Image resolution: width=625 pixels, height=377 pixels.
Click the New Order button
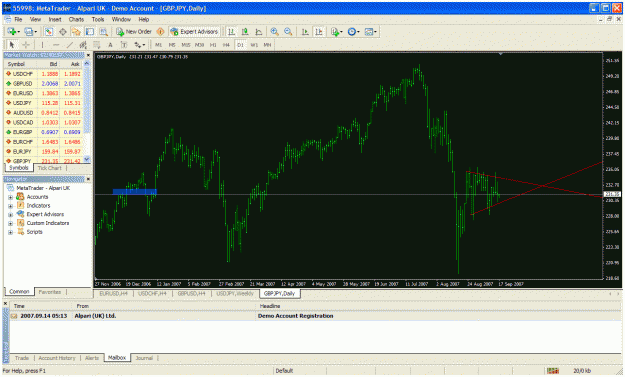[x=134, y=31]
